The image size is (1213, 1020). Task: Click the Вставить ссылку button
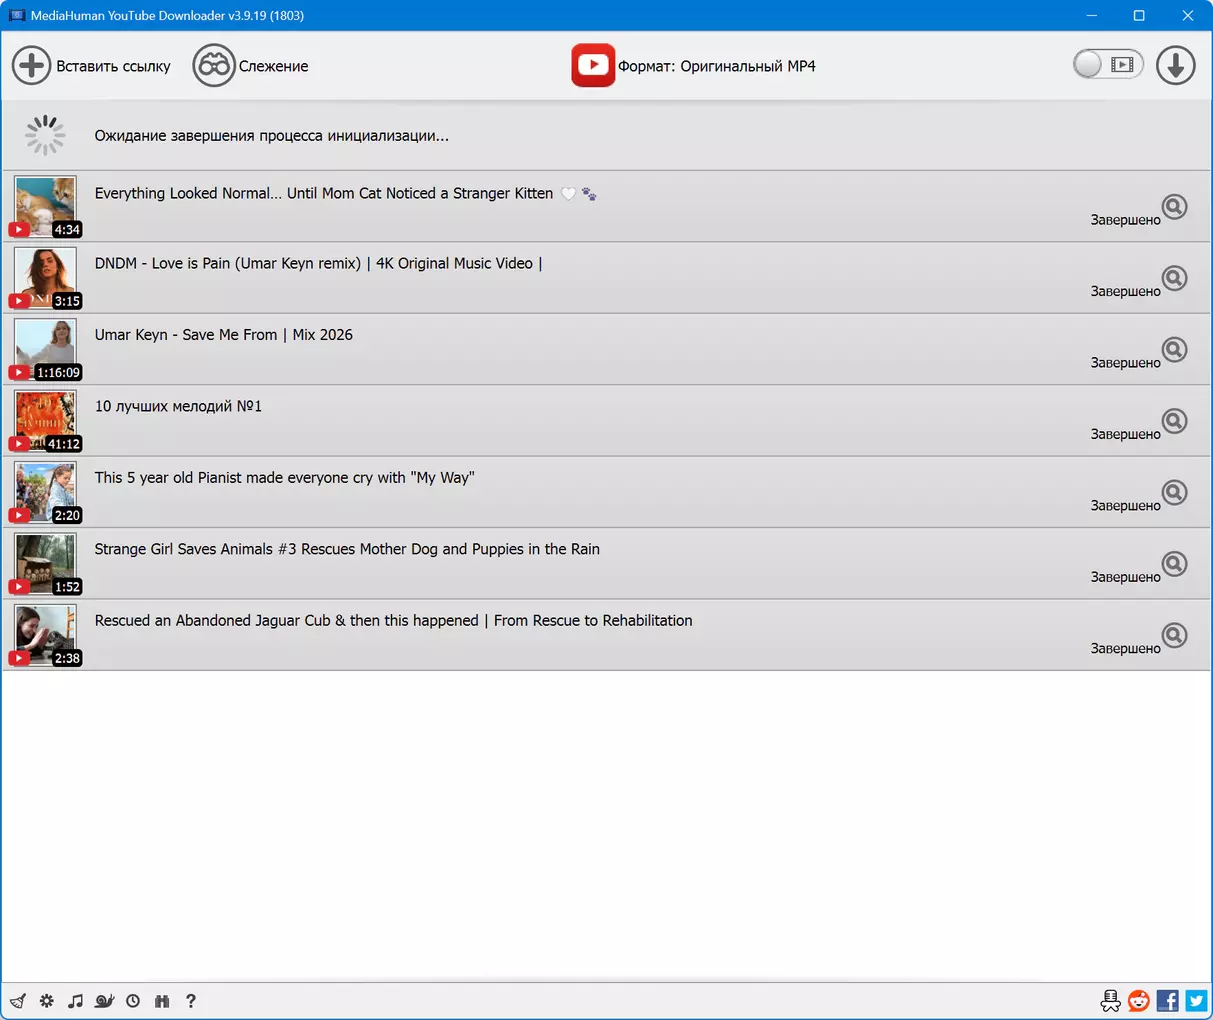pyautogui.click(x=91, y=66)
